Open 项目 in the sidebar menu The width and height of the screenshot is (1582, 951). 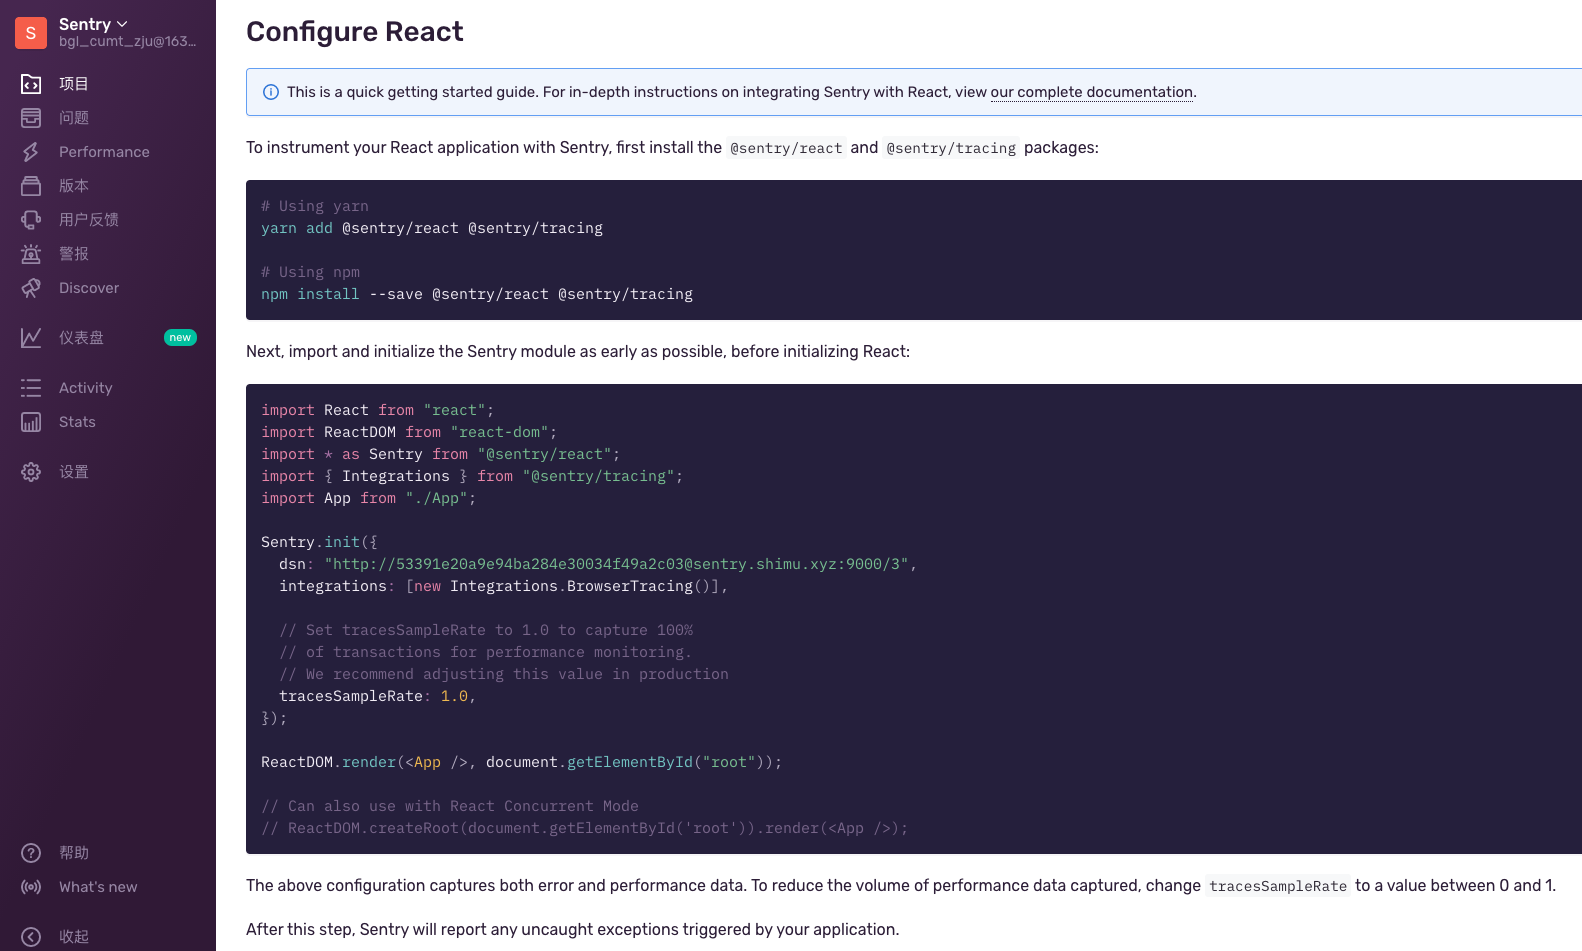tap(74, 84)
